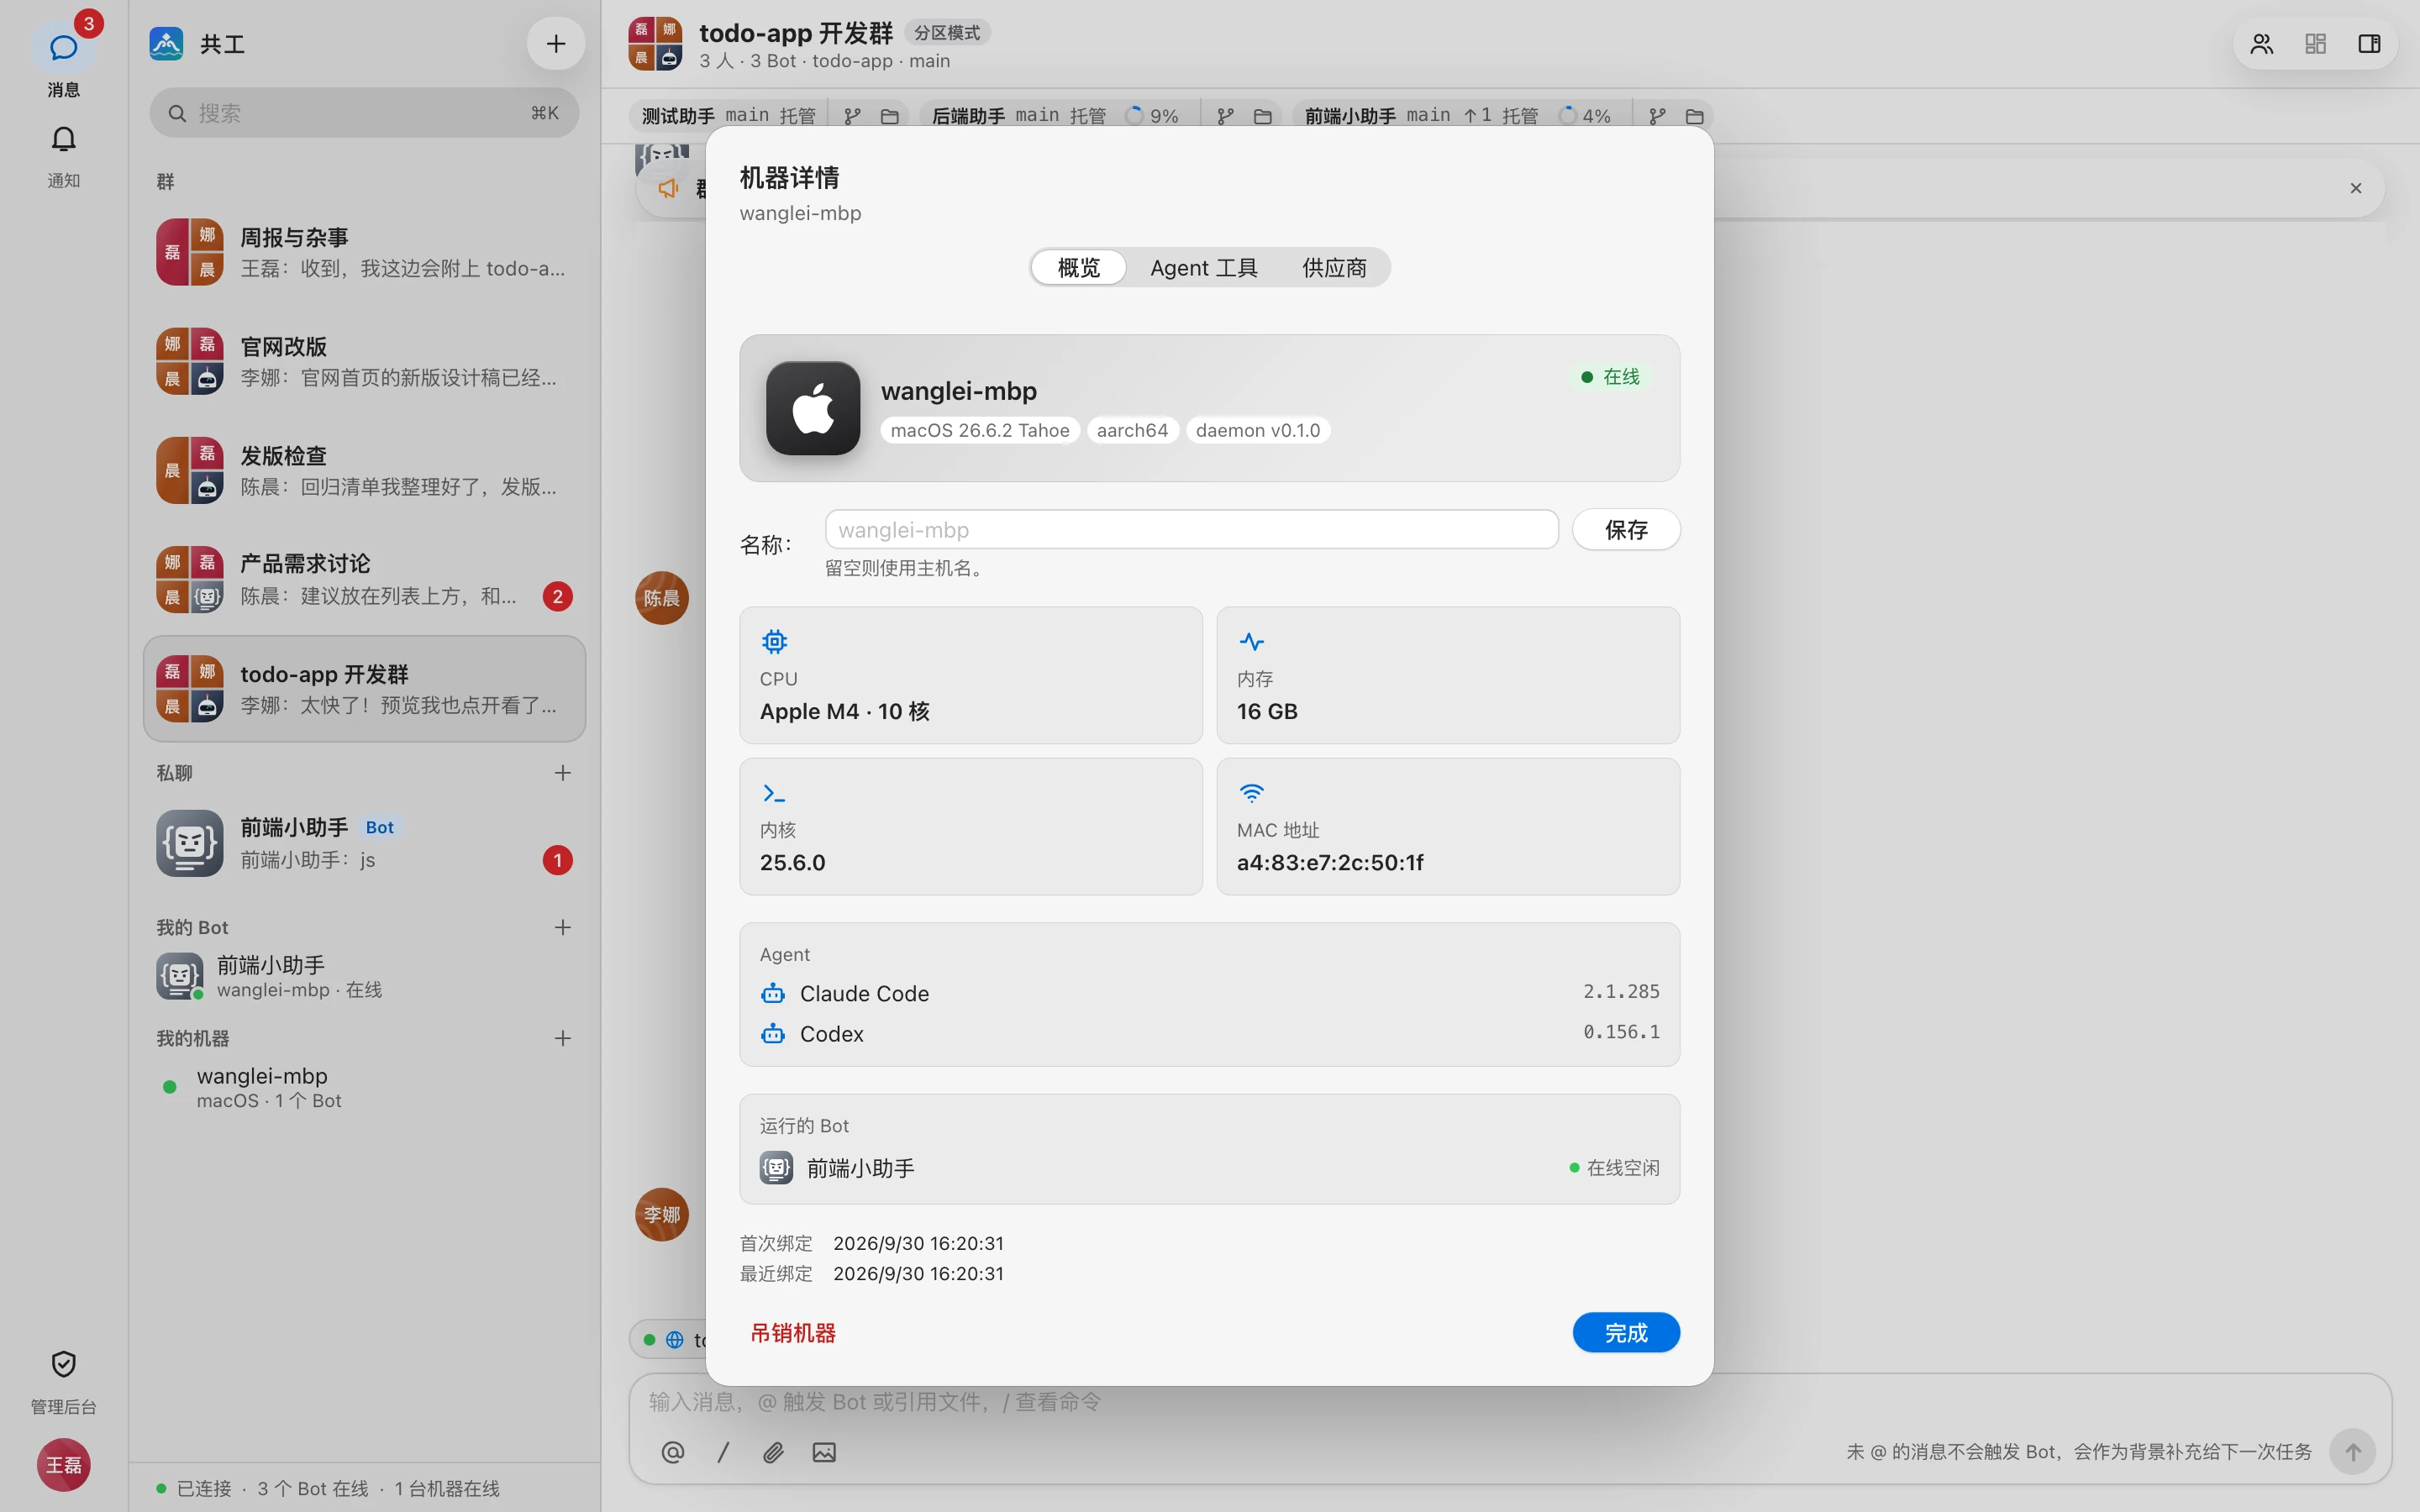Open the 官网改版 group chat
Screen dimensions: 2420x1512
pyautogui.click(x=364, y=361)
